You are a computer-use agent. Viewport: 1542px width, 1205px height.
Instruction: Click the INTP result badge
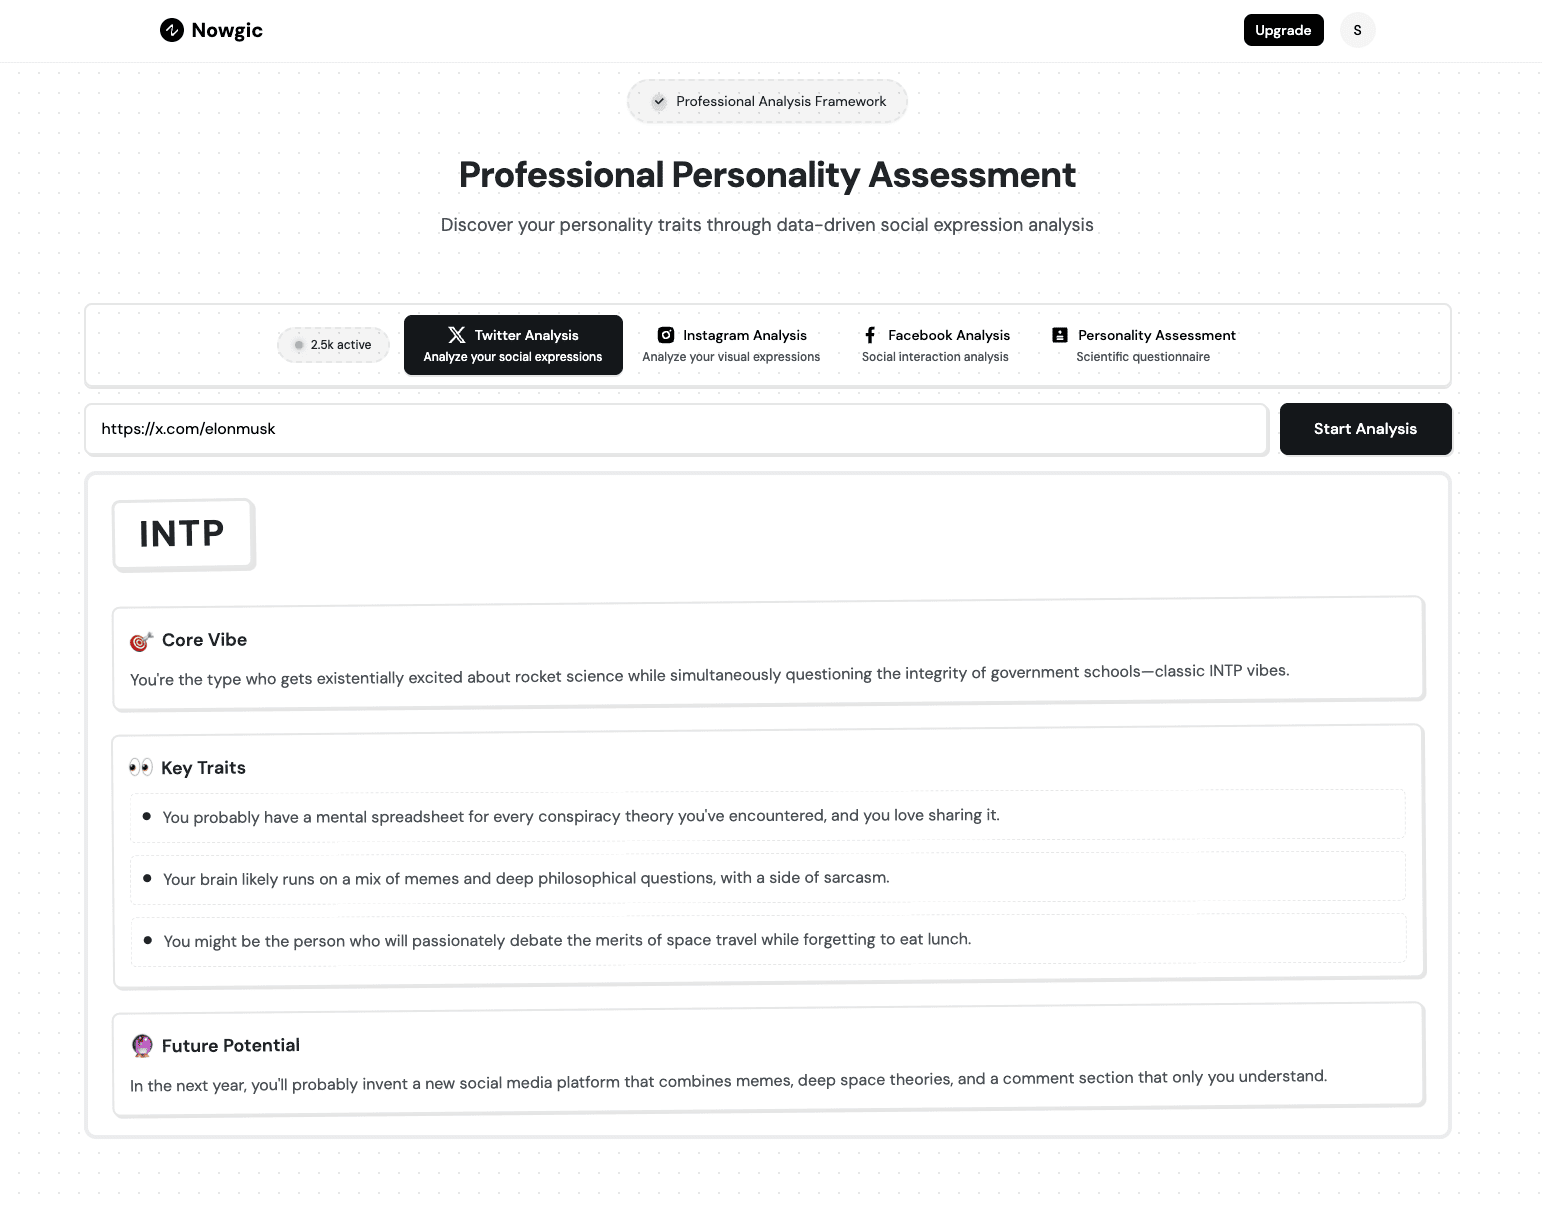183,534
